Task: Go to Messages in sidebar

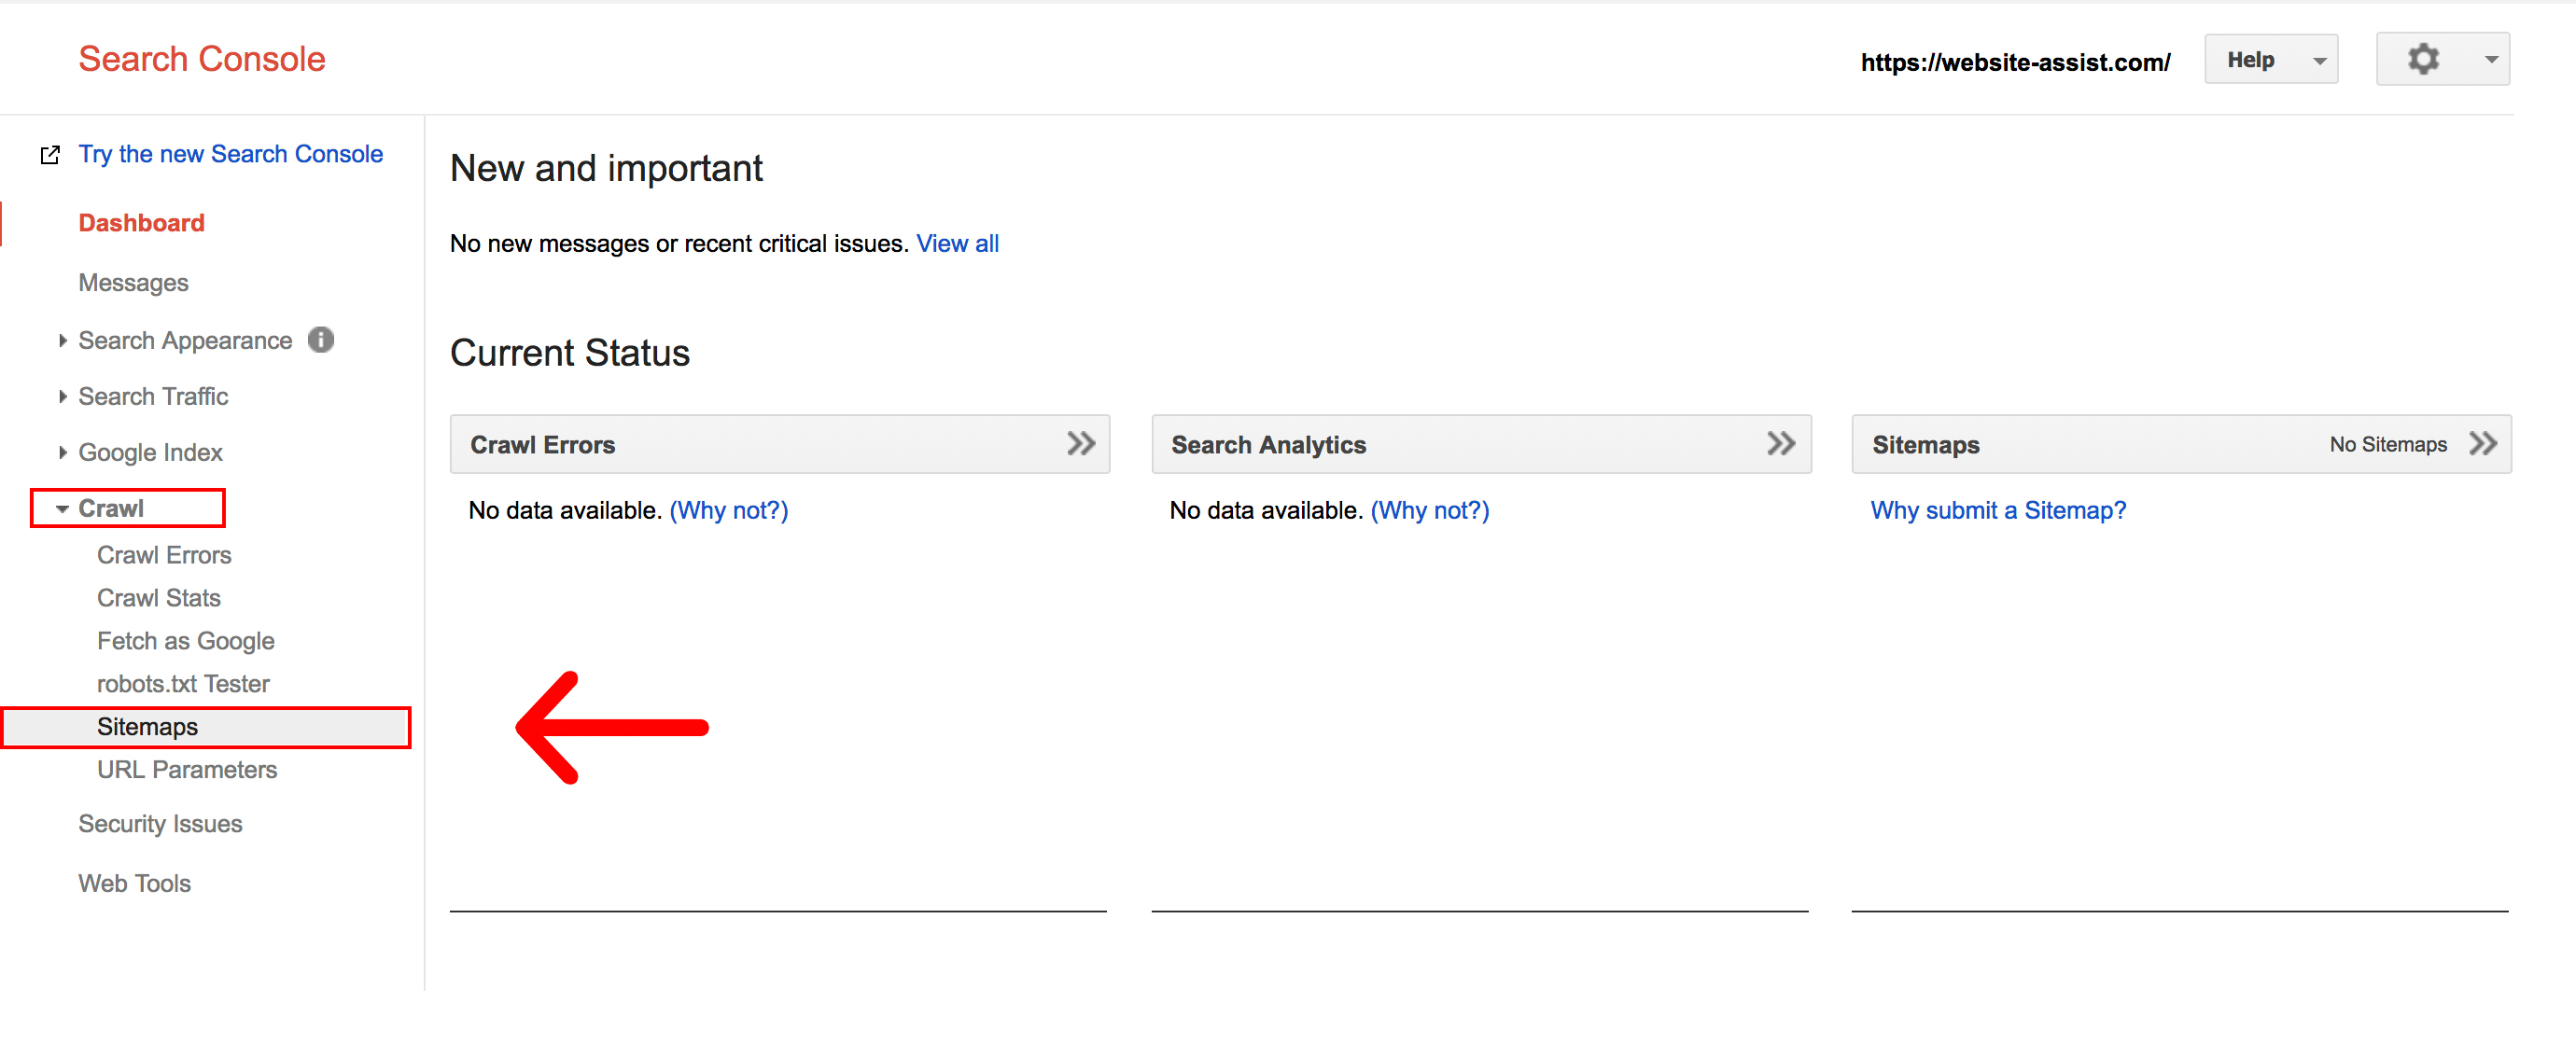Action: click(133, 283)
